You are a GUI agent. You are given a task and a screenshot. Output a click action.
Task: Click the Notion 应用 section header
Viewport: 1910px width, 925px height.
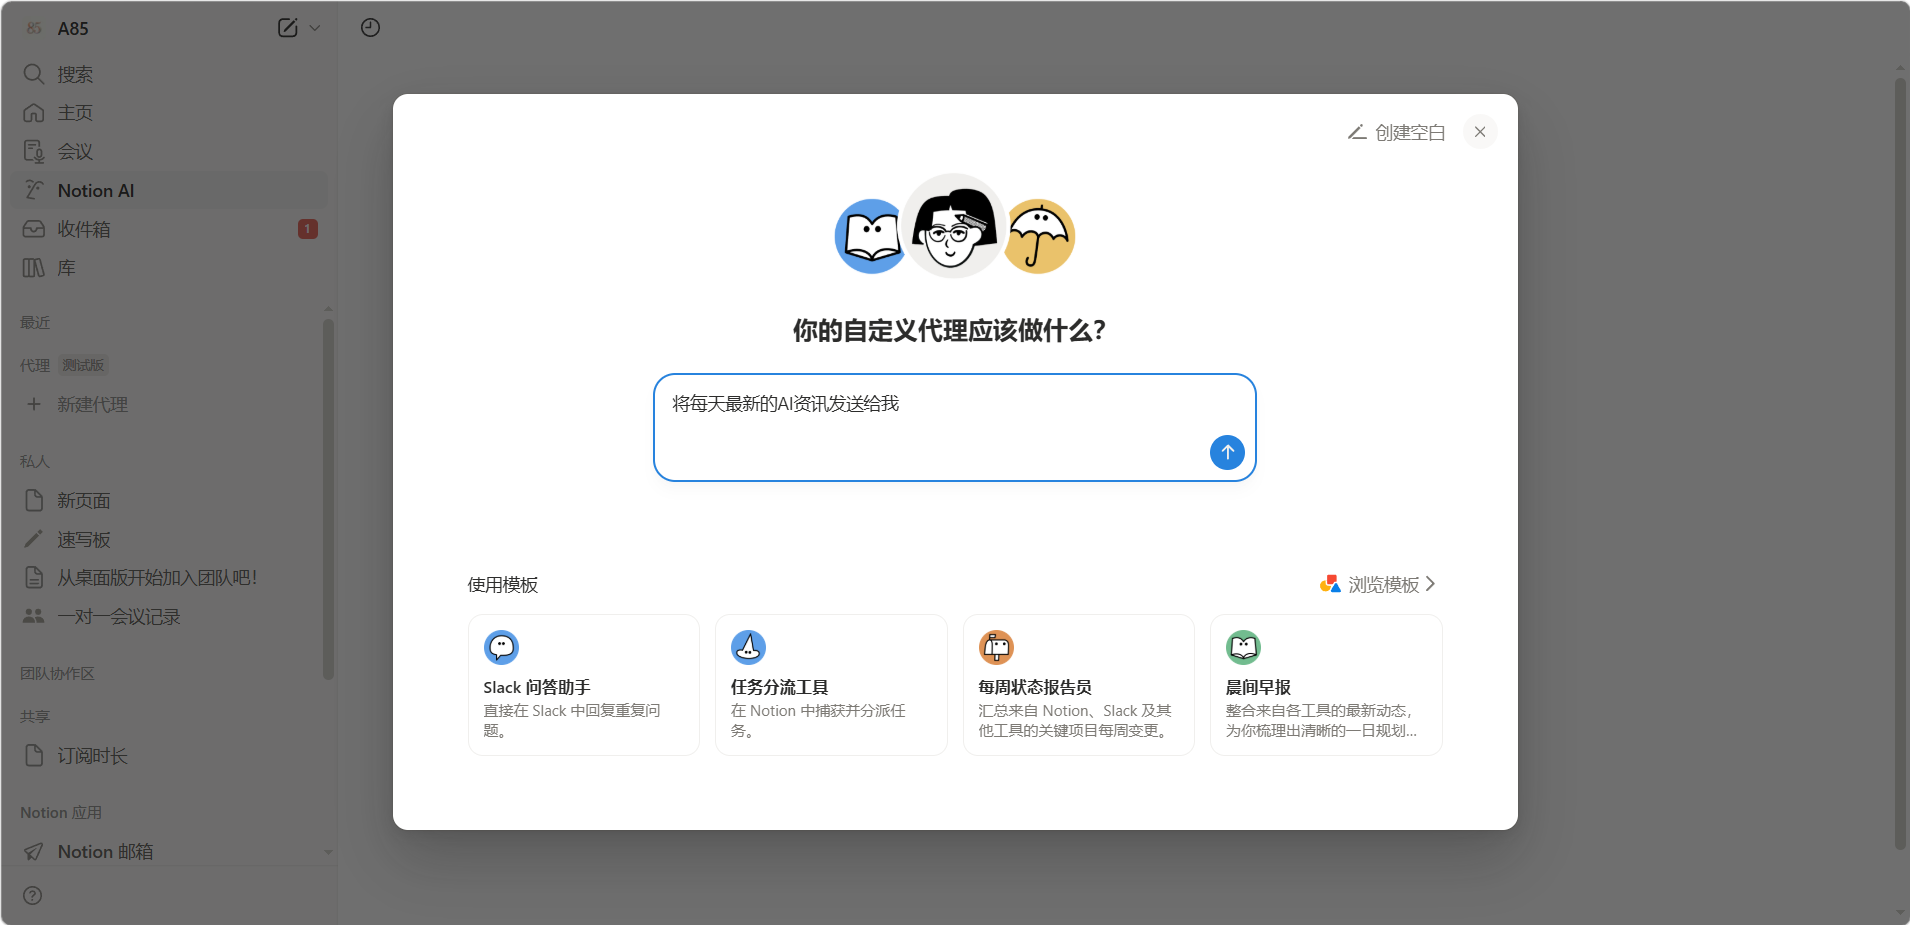[61, 813]
